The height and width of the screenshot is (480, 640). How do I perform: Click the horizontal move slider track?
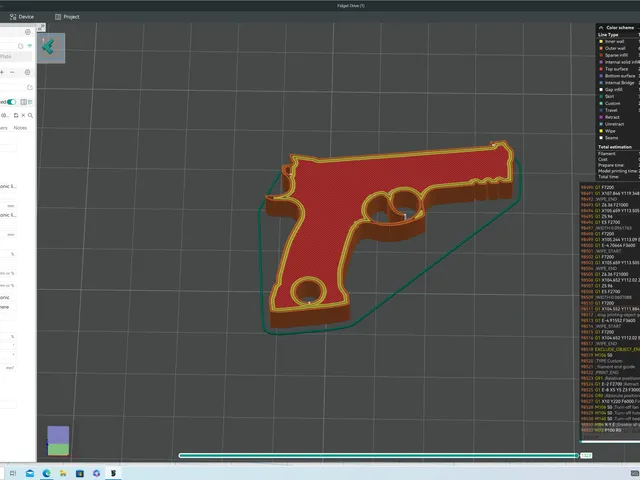[x=378, y=456]
